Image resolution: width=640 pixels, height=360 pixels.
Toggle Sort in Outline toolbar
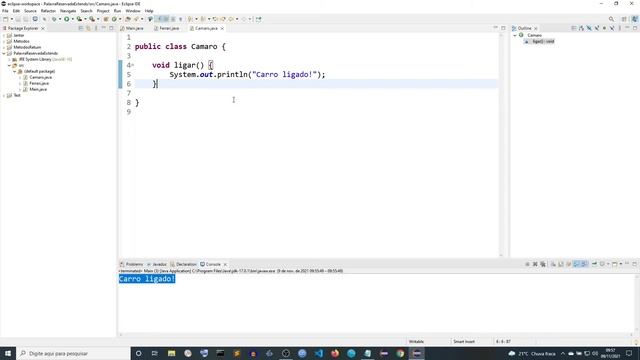point(581,28)
